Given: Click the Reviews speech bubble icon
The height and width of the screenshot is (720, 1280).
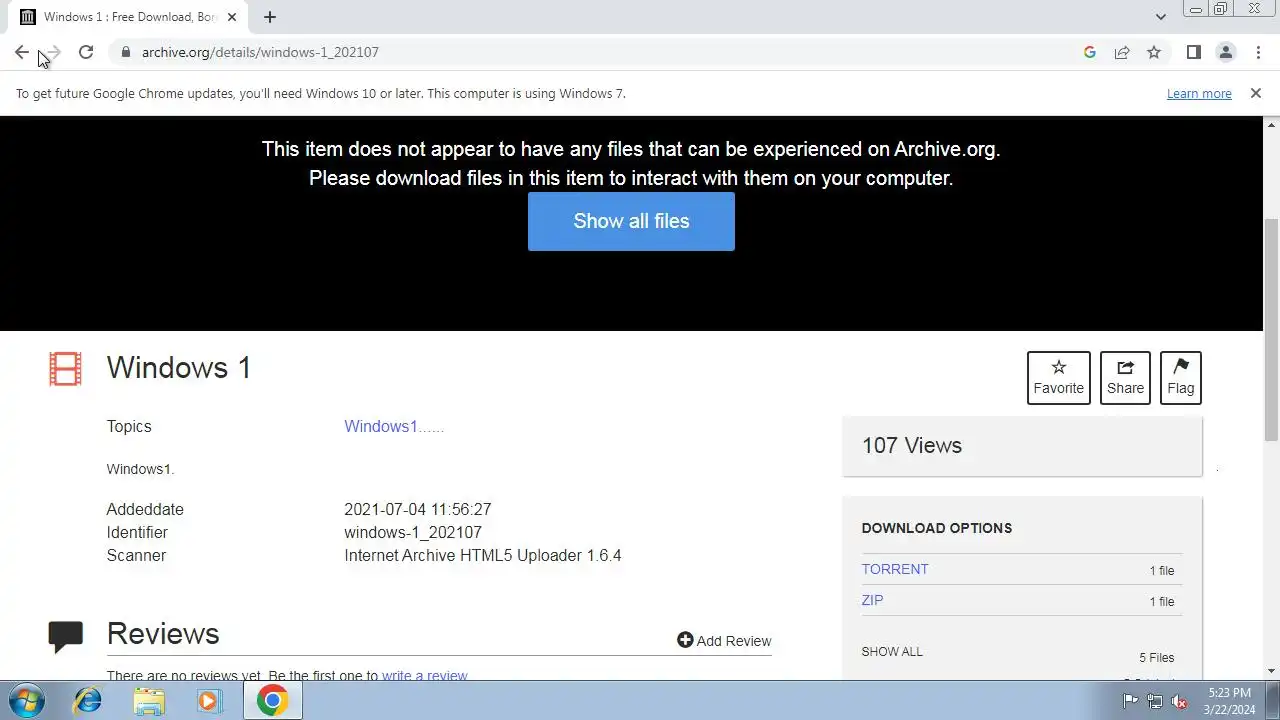Looking at the screenshot, I should point(65,636).
